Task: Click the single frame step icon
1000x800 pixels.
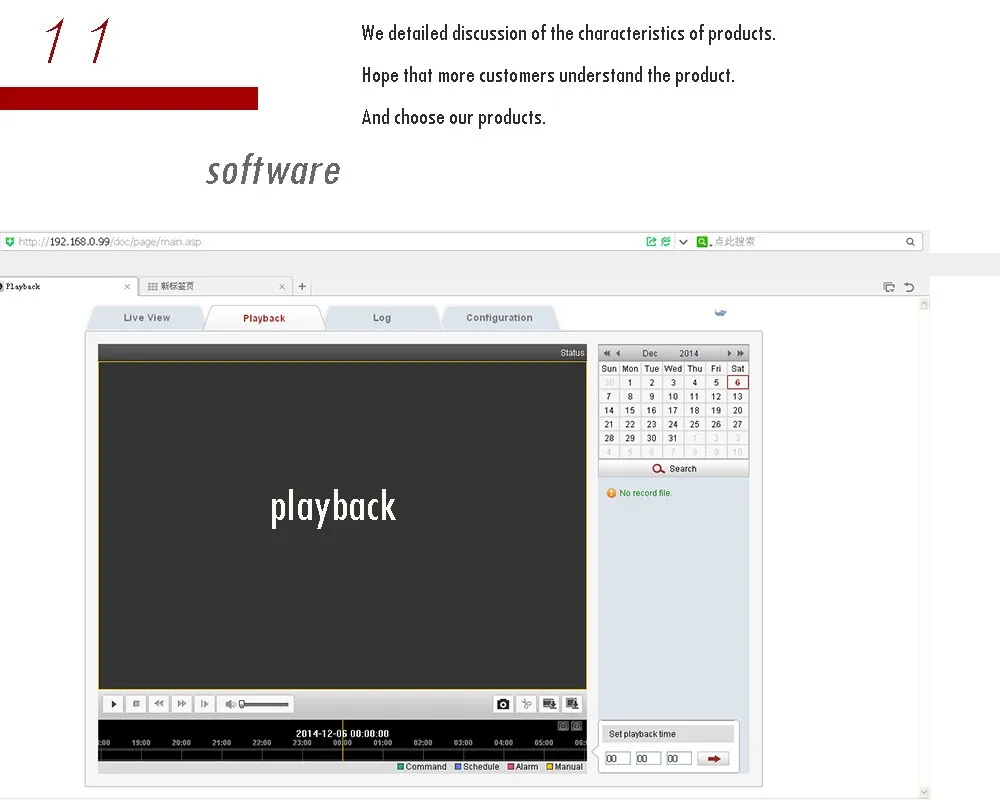Action: point(204,704)
